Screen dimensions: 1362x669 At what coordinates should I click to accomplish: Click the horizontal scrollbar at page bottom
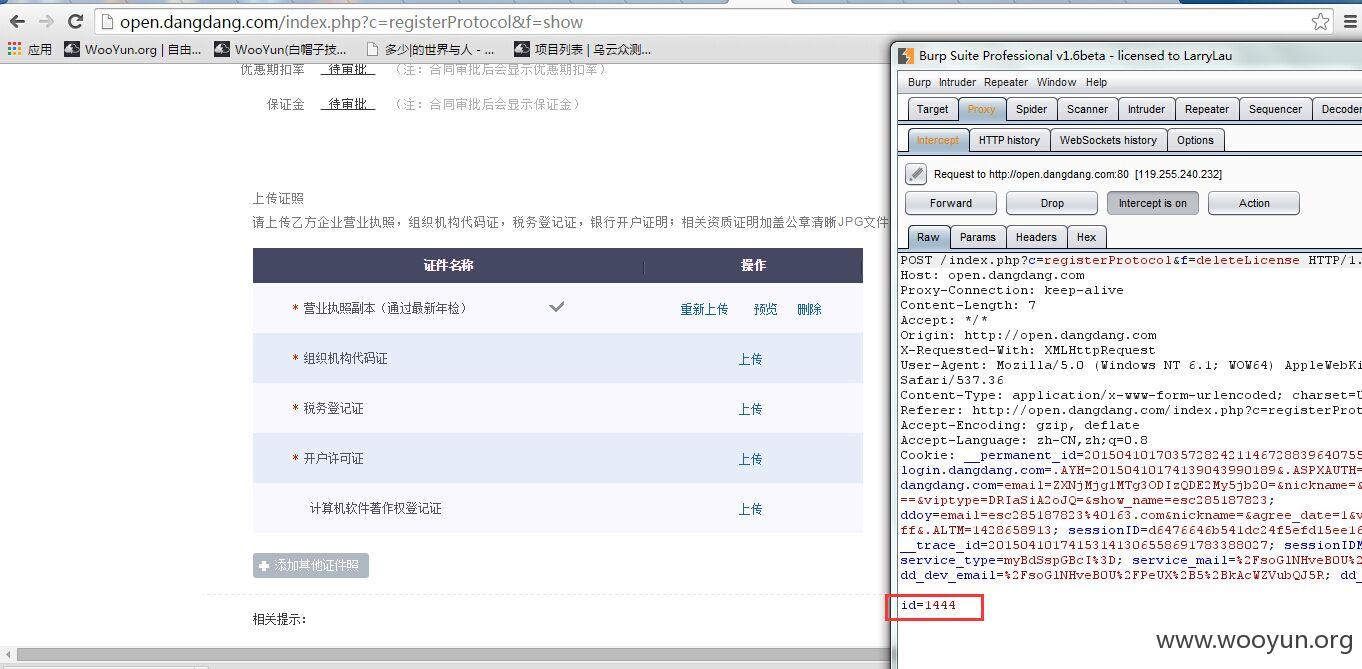pos(452,655)
